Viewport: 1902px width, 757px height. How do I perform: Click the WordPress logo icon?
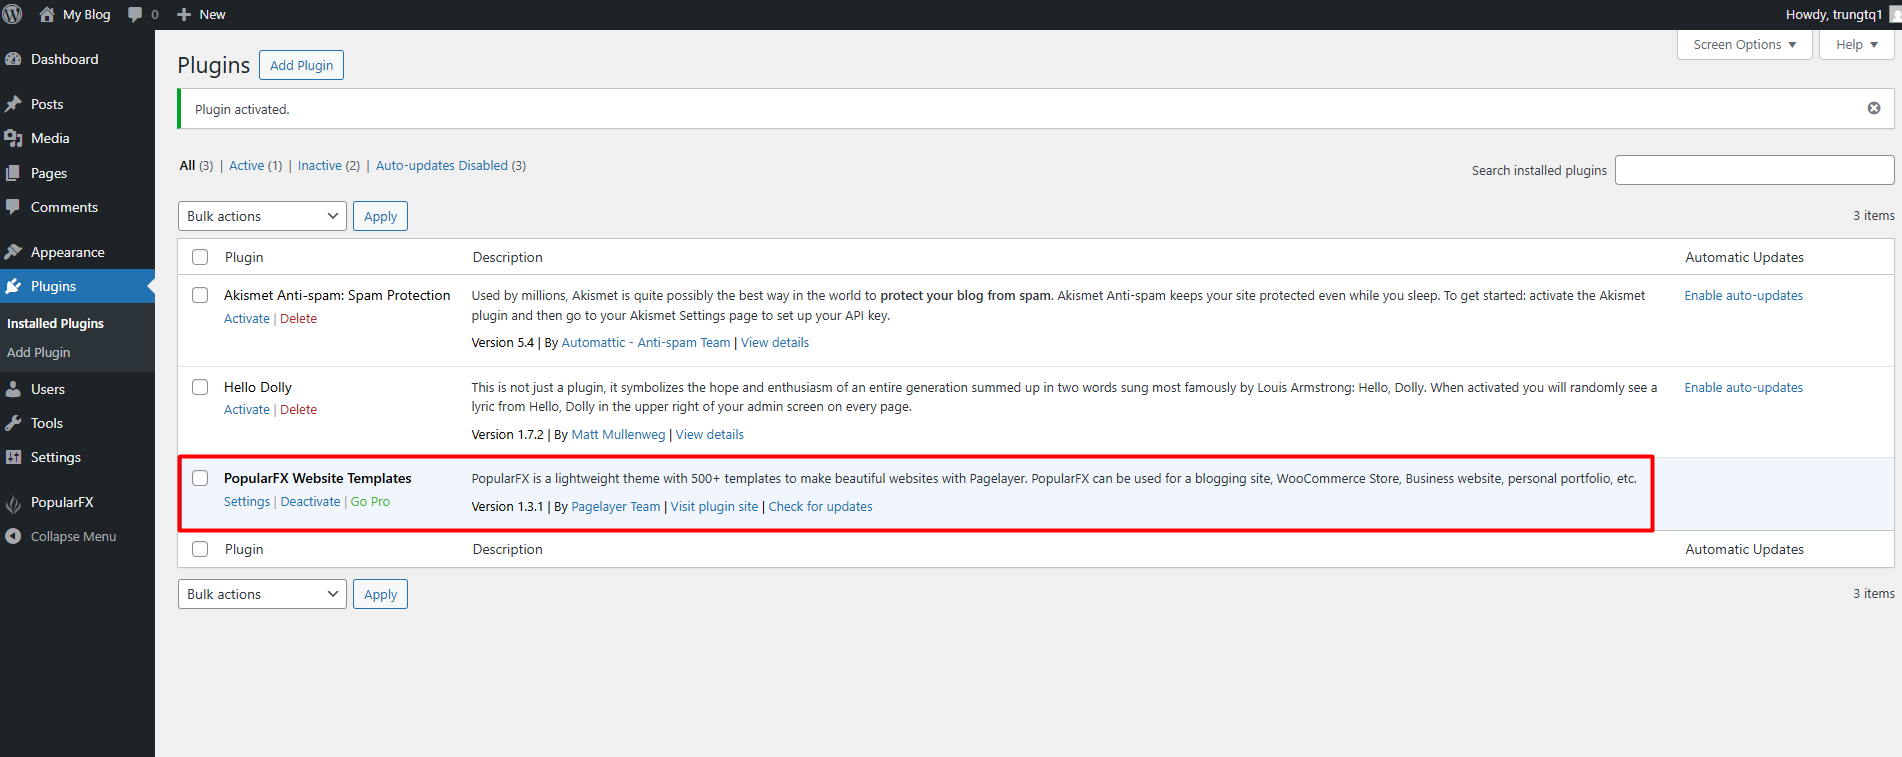[12, 14]
